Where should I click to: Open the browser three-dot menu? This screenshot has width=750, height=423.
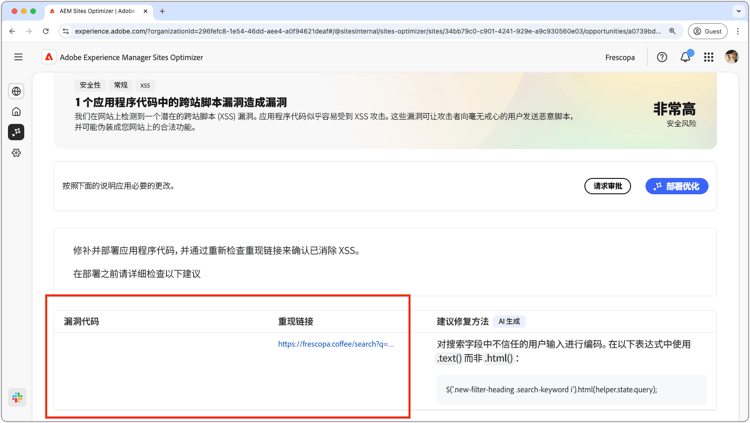click(x=738, y=31)
